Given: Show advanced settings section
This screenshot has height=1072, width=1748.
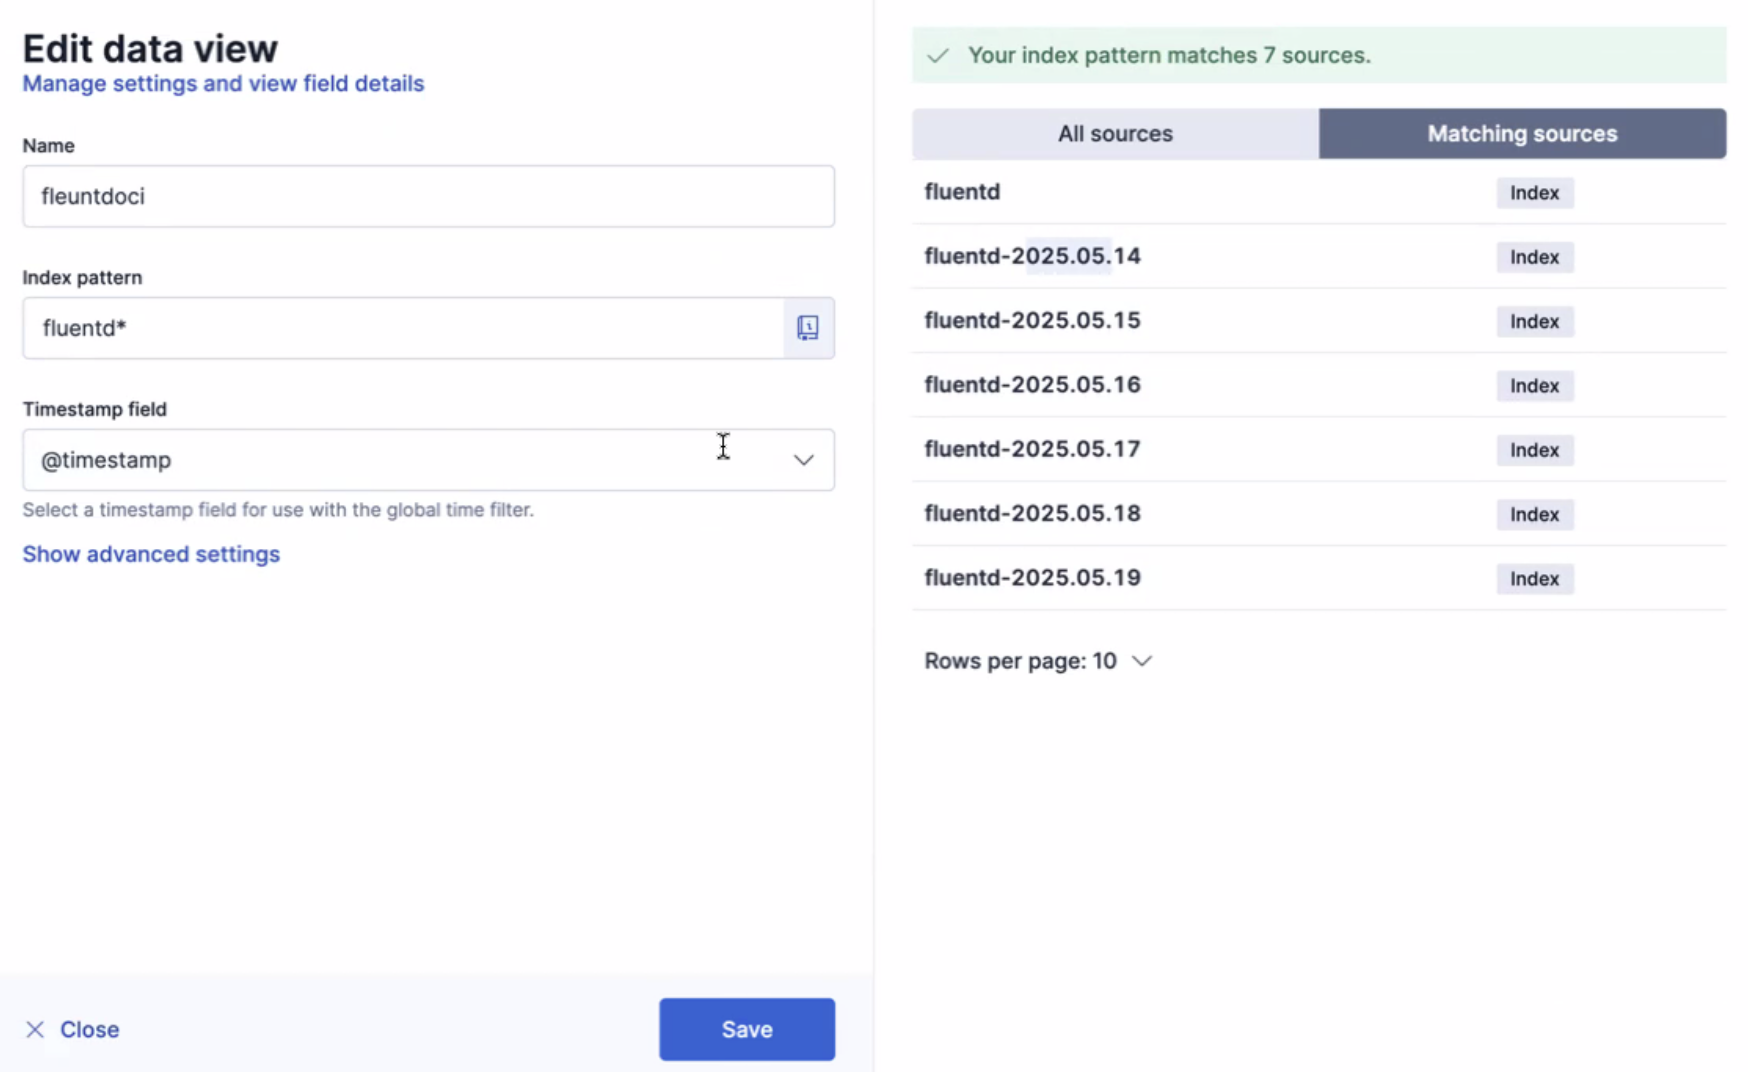Looking at the screenshot, I should [151, 554].
